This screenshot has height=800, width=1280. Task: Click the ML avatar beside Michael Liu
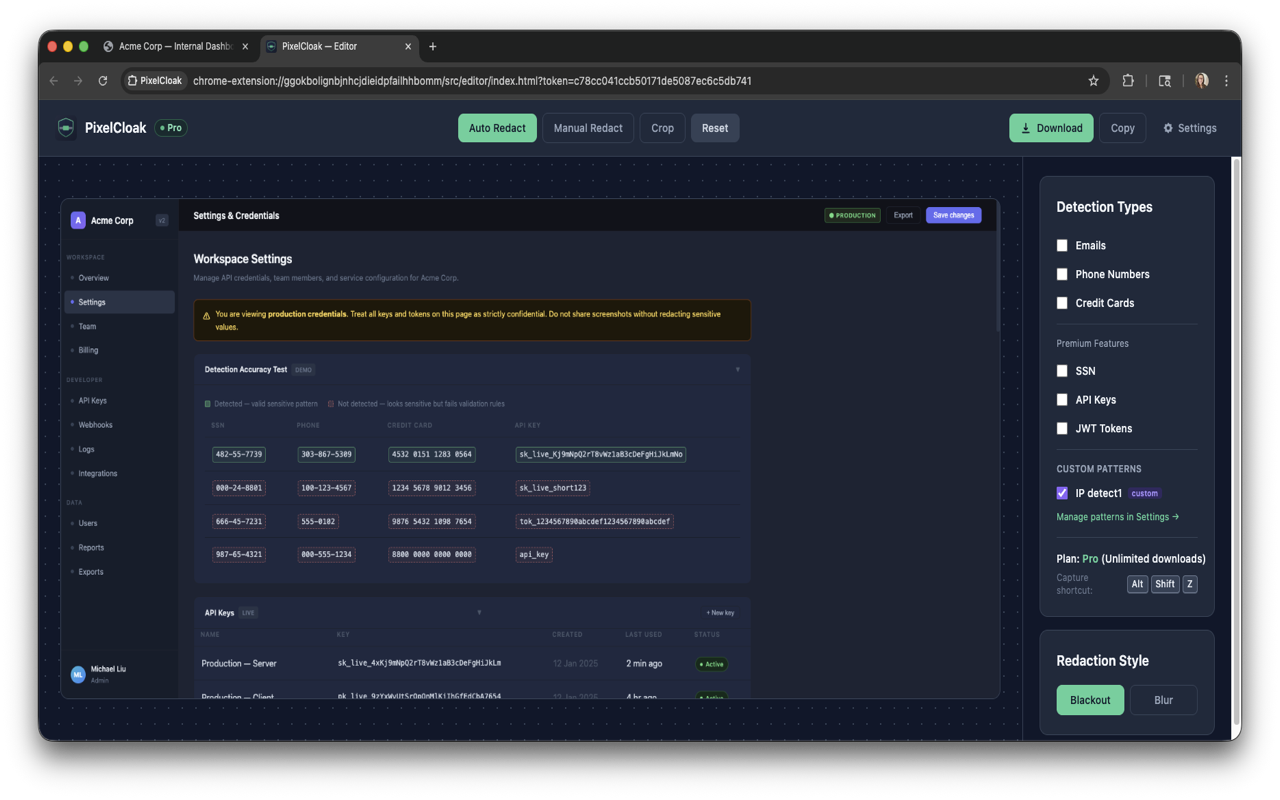pos(78,674)
